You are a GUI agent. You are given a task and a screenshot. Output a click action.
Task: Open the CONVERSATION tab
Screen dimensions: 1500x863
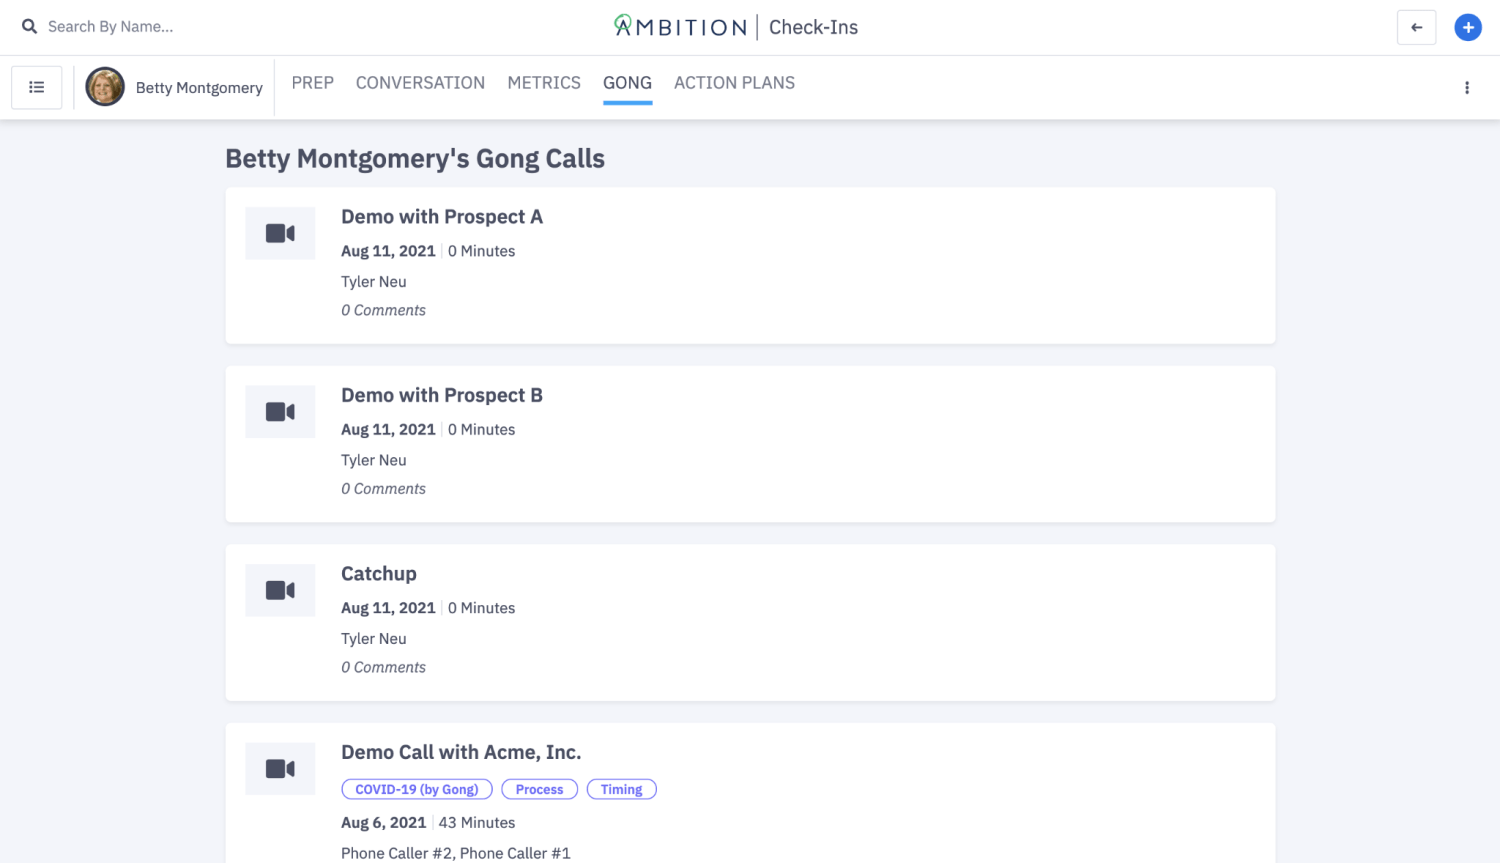coord(420,83)
